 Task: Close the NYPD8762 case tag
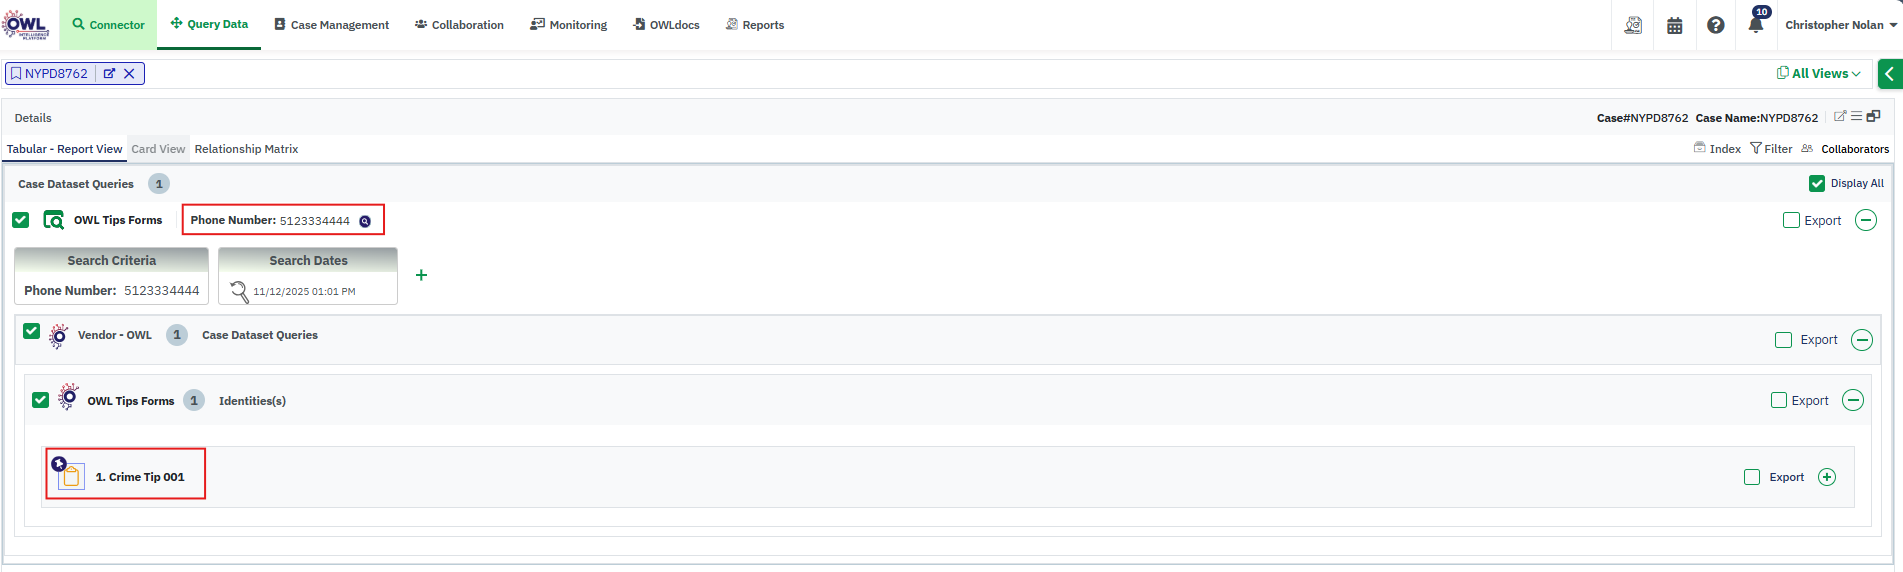tap(129, 73)
